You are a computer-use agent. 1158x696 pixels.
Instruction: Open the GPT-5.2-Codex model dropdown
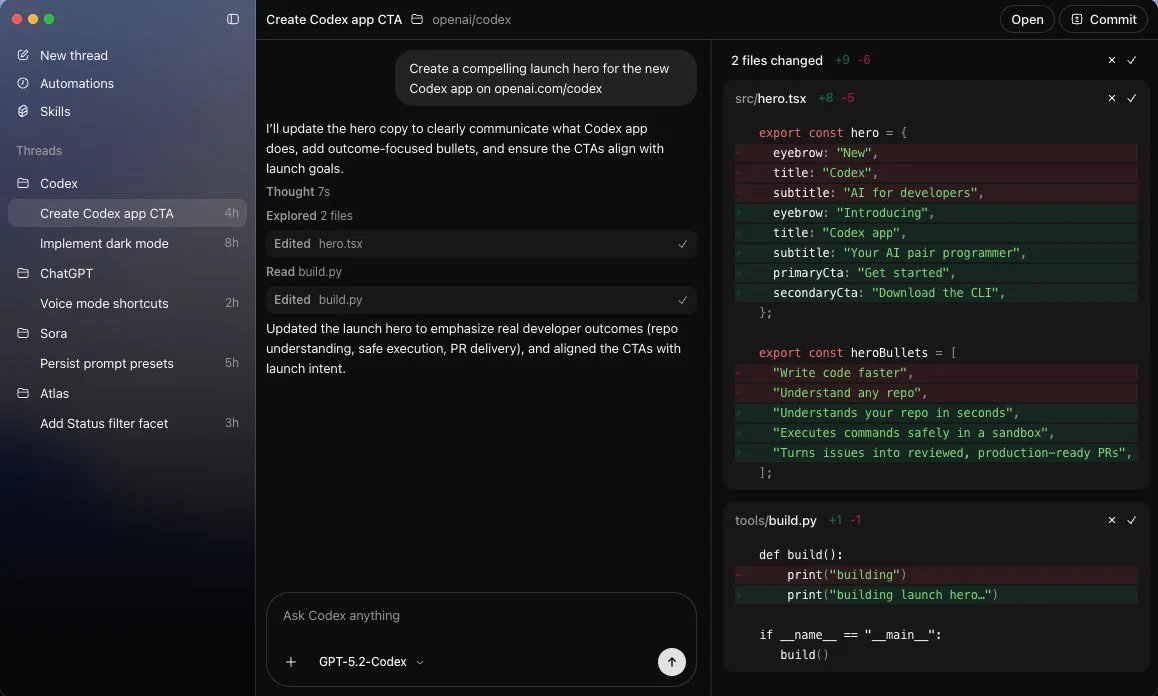(x=371, y=662)
